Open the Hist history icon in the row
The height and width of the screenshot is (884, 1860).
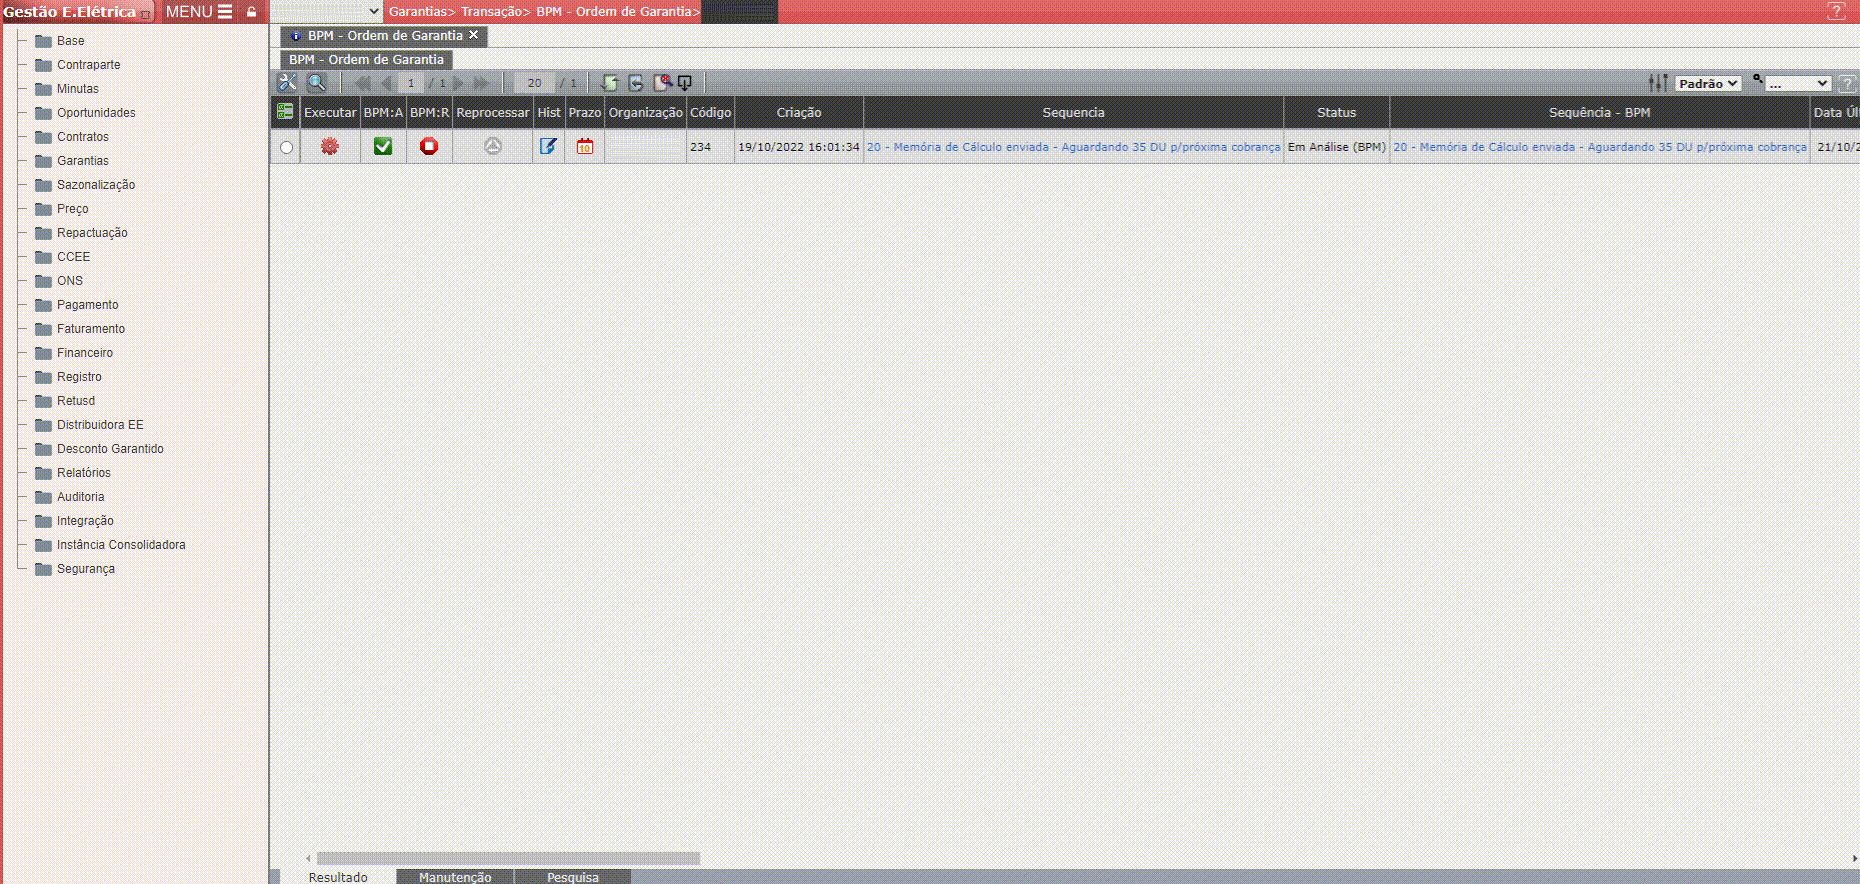click(548, 147)
